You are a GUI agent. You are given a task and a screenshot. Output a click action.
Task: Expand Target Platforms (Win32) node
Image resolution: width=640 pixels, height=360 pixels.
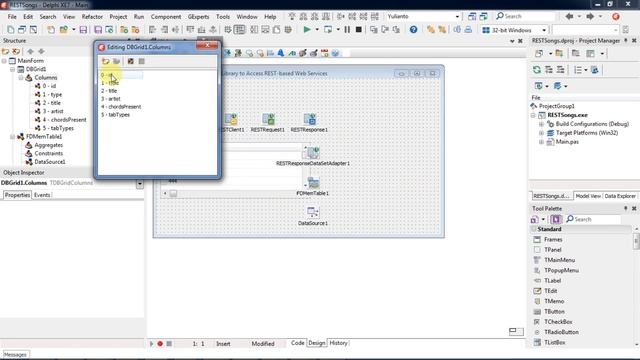tap(542, 133)
